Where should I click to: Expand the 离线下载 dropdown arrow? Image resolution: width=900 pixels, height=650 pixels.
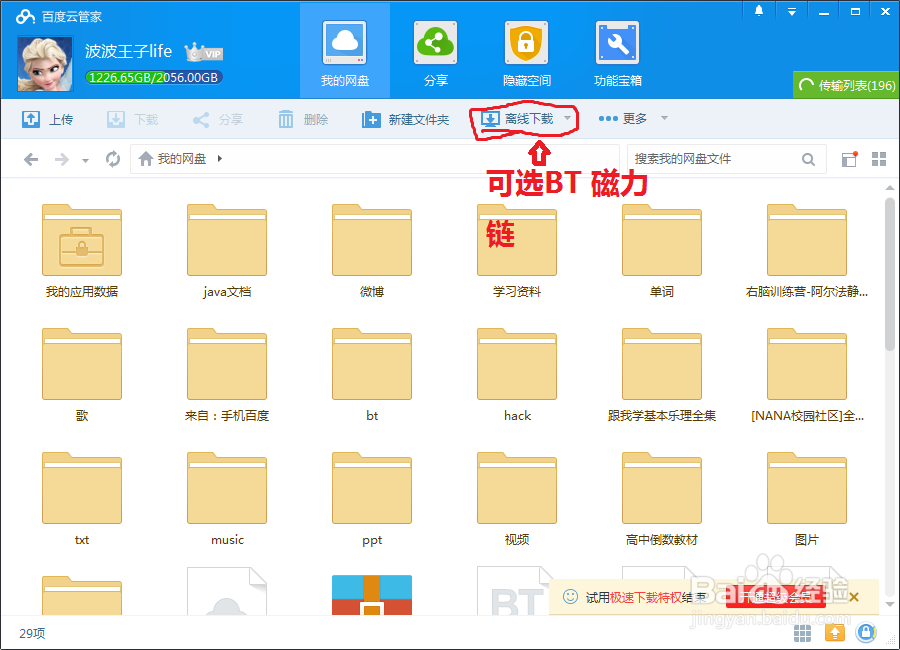coord(567,118)
